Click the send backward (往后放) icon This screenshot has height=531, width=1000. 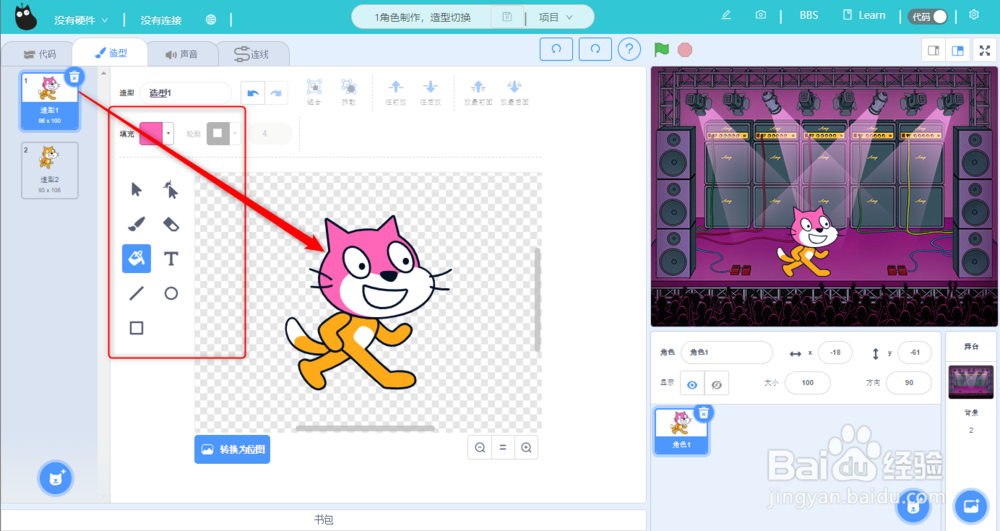[x=430, y=92]
